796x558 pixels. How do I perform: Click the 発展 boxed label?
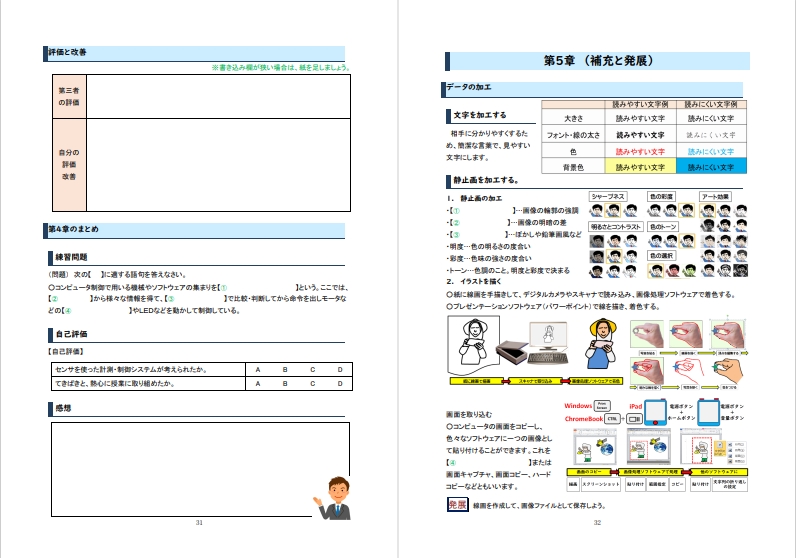[x=457, y=504]
